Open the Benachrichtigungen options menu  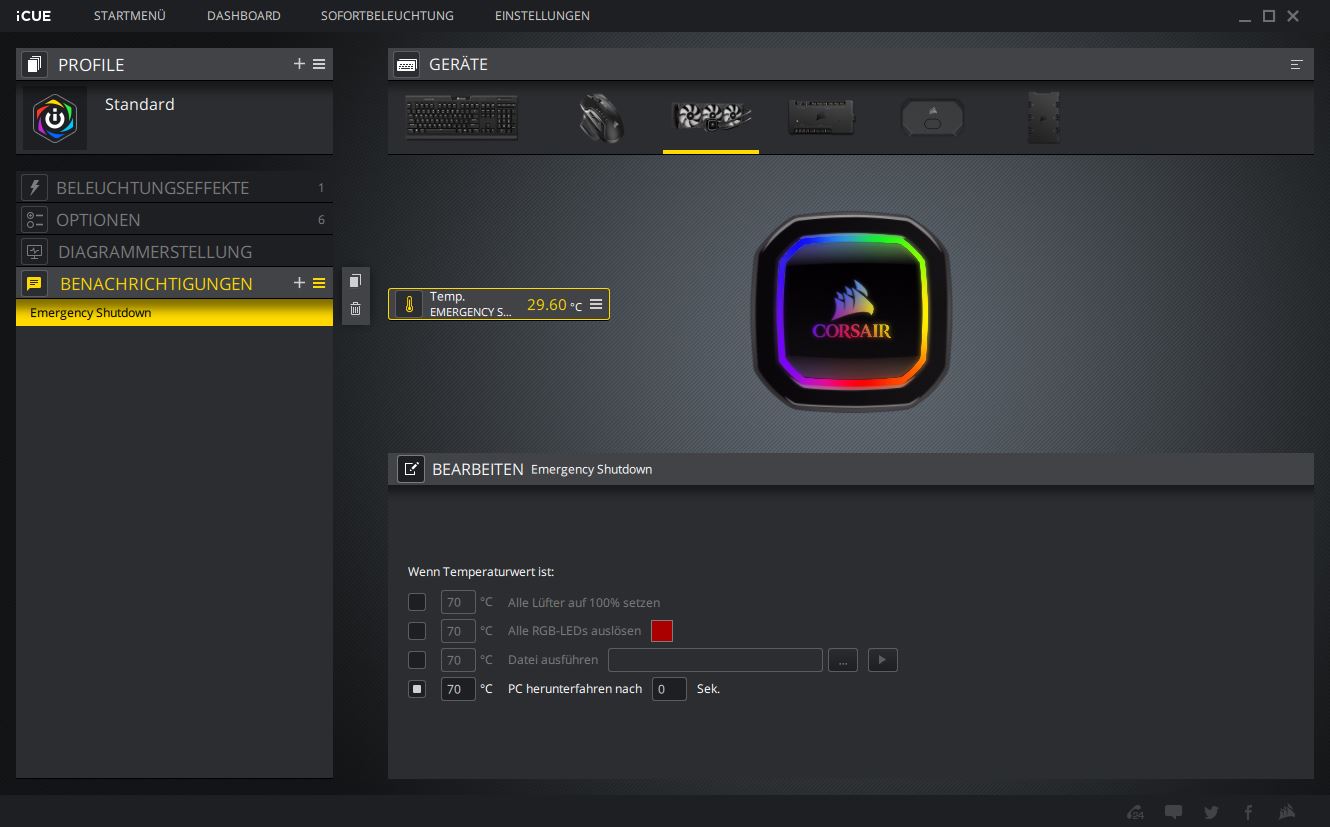(319, 283)
